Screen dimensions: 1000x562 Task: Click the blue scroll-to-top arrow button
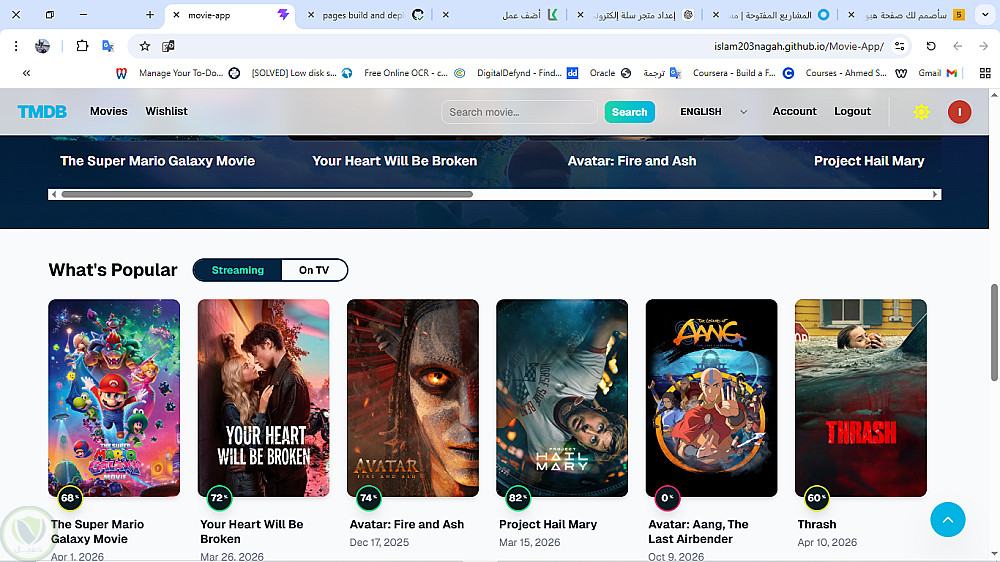(x=948, y=519)
